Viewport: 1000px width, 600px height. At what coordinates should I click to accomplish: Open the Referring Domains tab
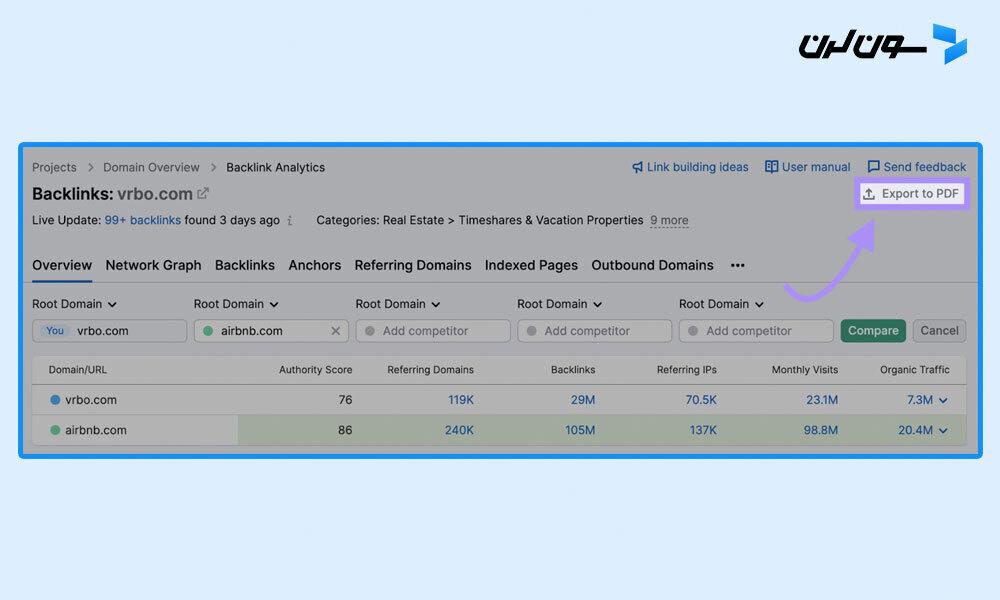point(413,265)
